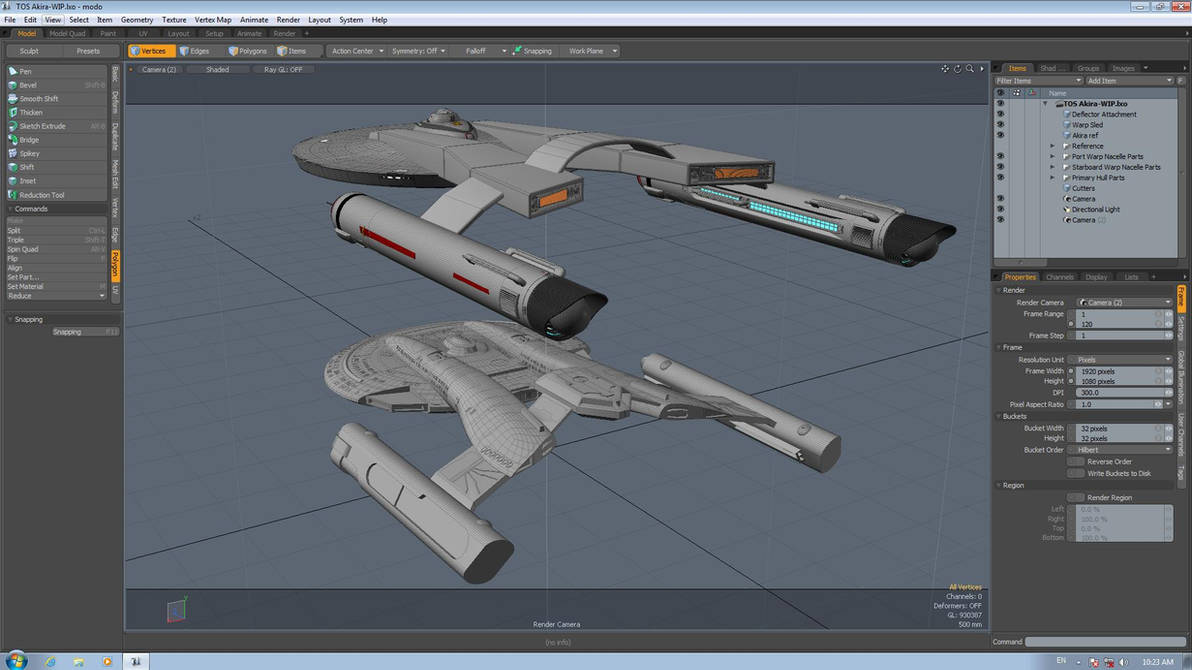Activate the Smooth Shift tool
The image size is (1192, 670).
click(56, 99)
